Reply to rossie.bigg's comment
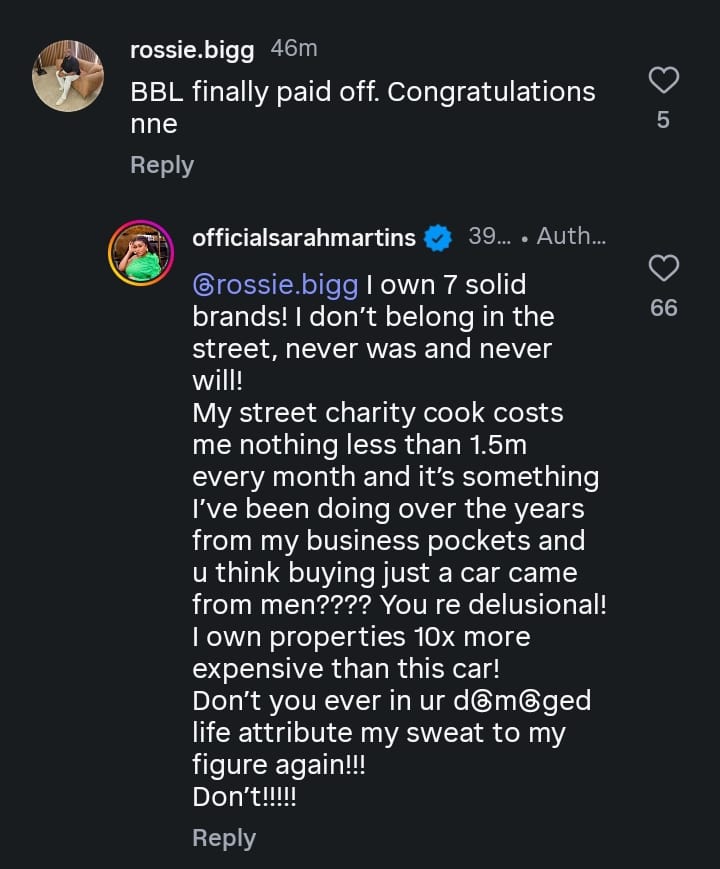The width and height of the screenshot is (720, 869). (161, 165)
